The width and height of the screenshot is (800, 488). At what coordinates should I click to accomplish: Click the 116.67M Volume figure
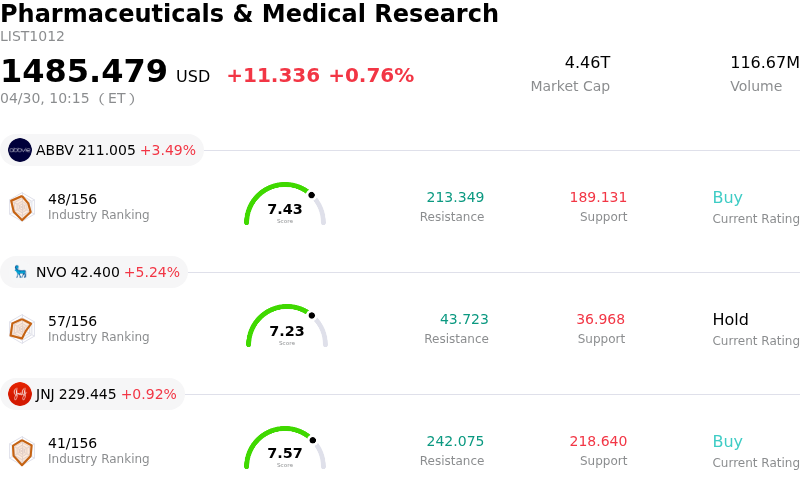click(764, 63)
